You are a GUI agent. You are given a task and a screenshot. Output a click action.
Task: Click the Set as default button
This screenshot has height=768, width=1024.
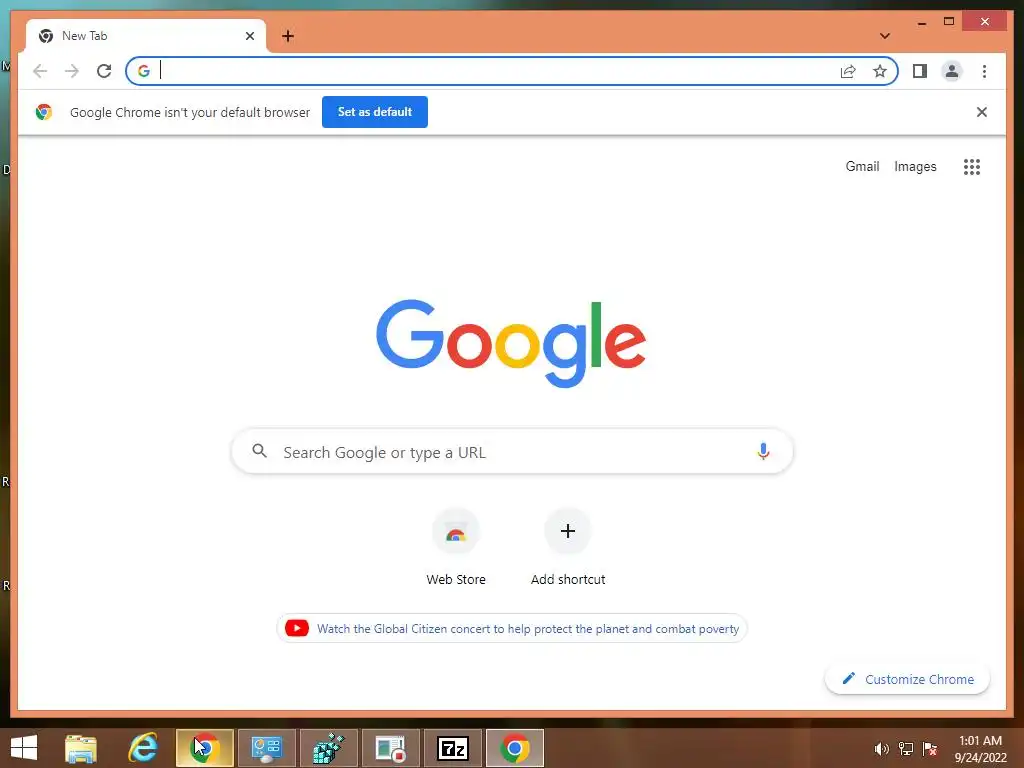[x=375, y=112]
